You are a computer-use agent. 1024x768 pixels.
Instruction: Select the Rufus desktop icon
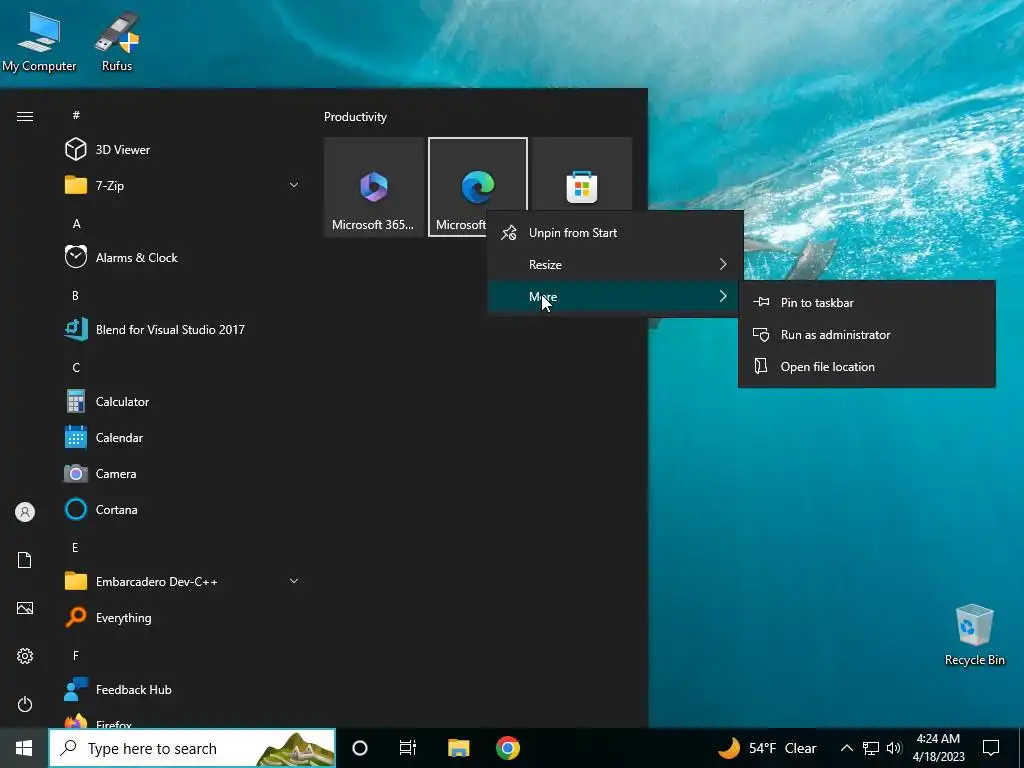pyautogui.click(x=117, y=42)
